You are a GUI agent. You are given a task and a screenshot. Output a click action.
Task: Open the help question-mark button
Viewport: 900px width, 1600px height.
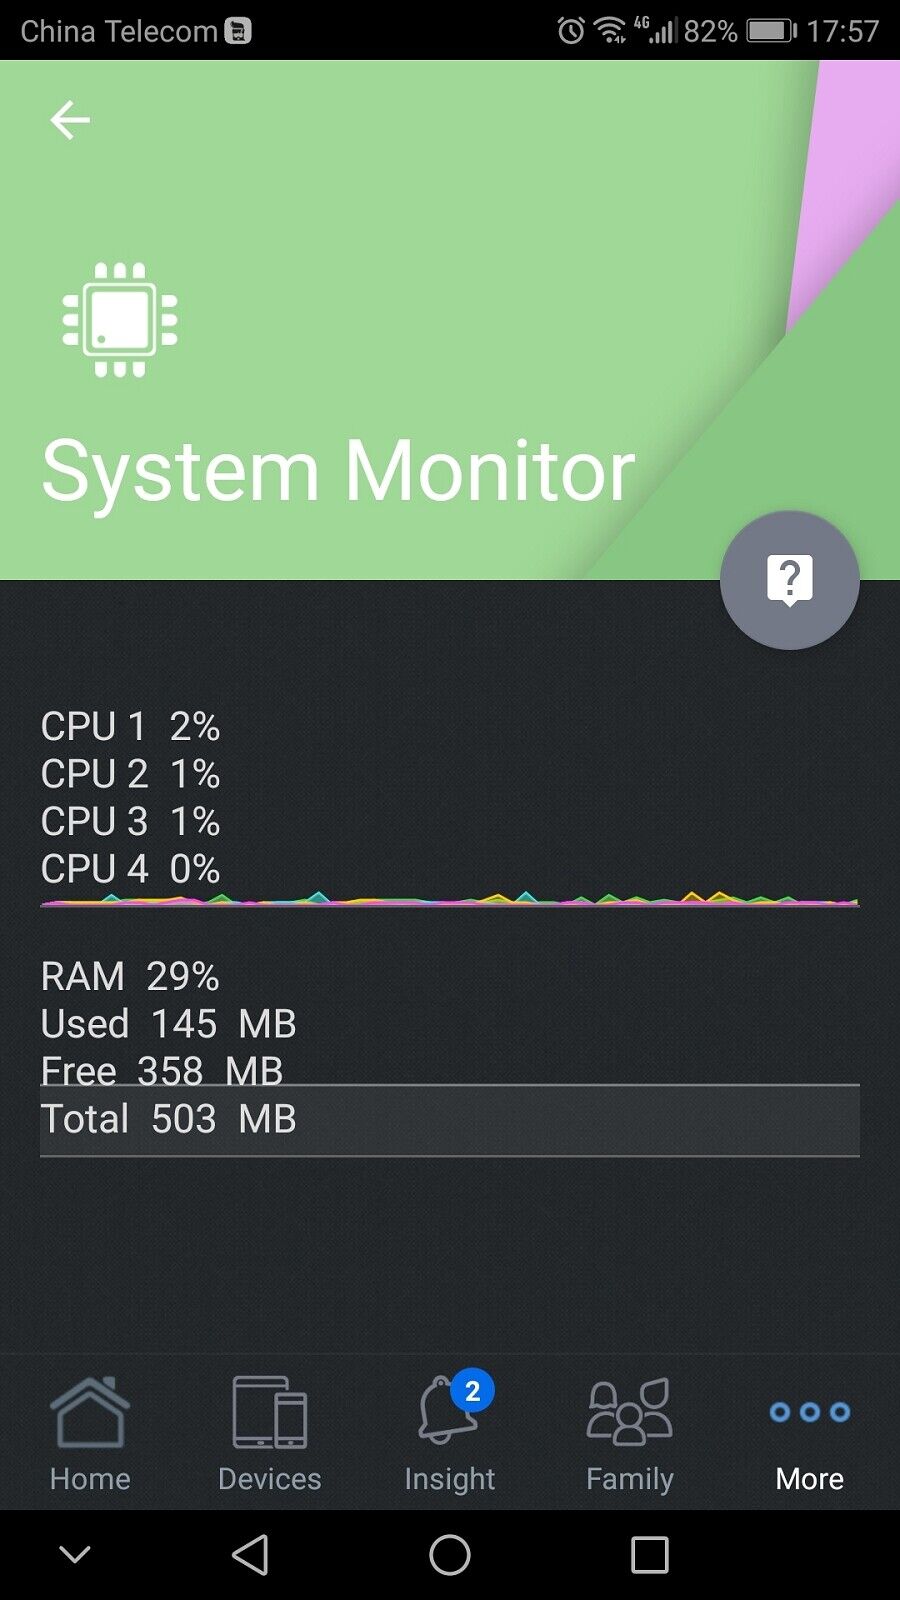click(790, 580)
